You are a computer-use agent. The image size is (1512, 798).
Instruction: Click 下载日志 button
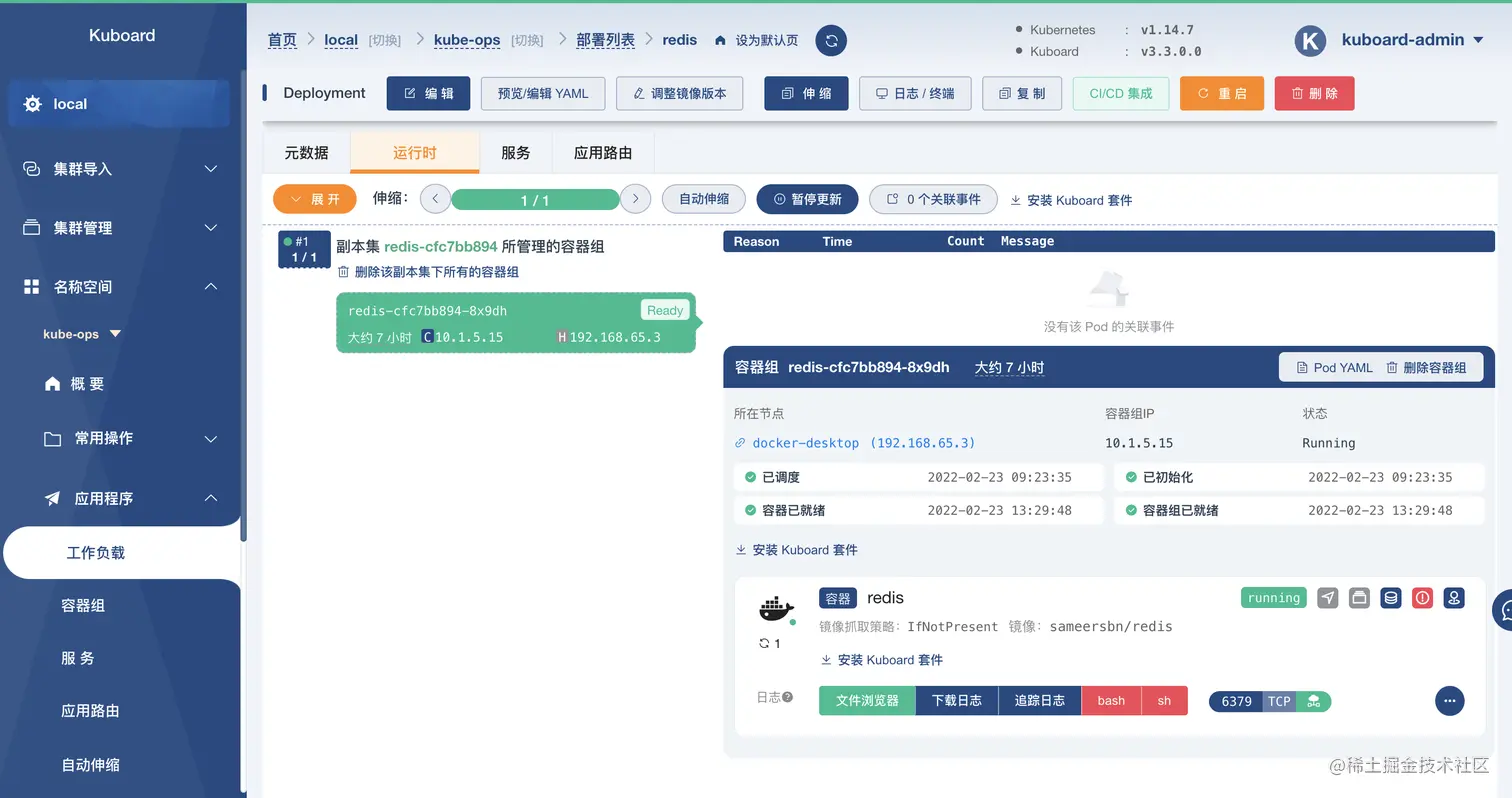pos(957,701)
